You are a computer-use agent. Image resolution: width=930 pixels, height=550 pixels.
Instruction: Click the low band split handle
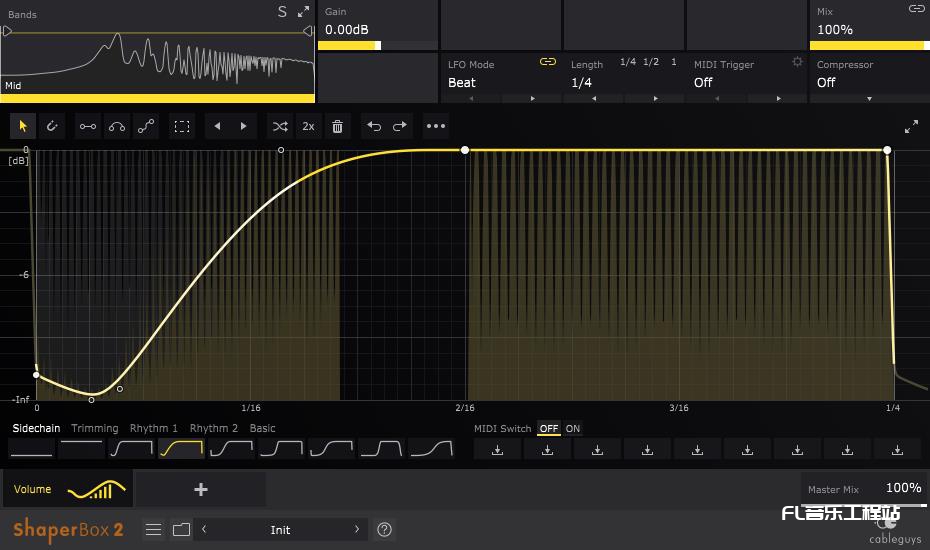pos(7,31)
